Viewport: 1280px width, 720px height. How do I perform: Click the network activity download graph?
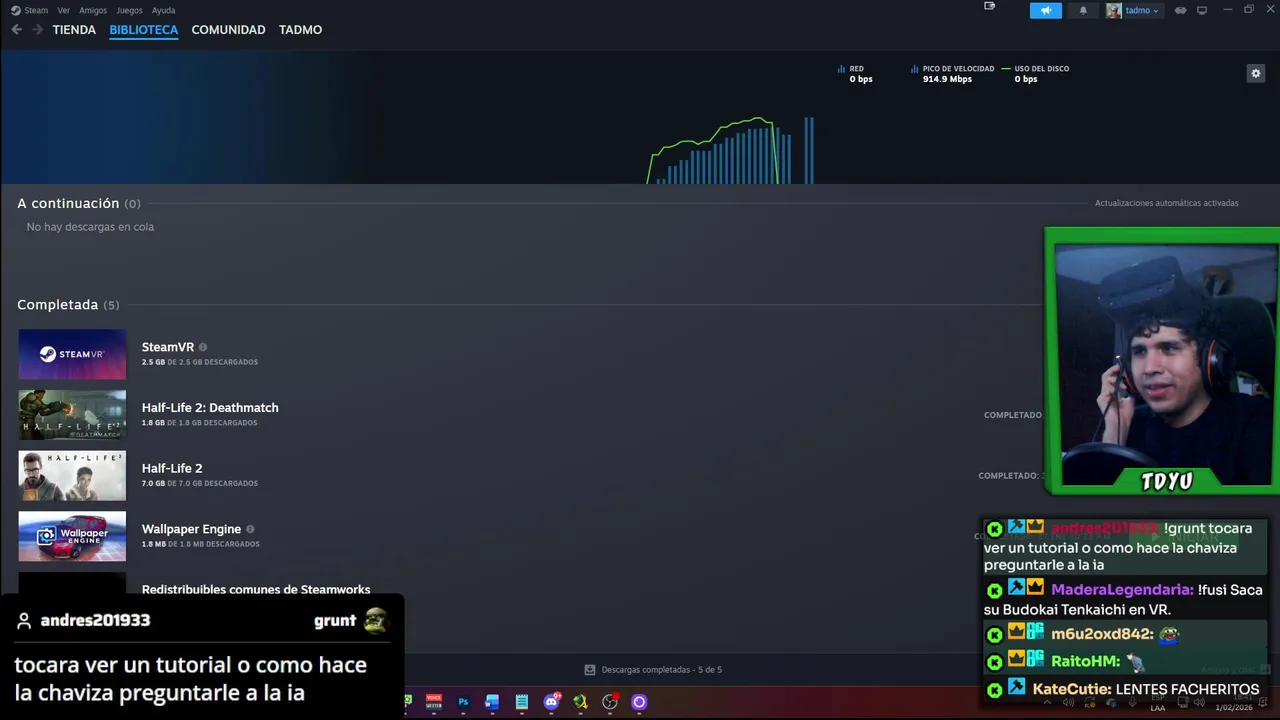click(731, 150)
